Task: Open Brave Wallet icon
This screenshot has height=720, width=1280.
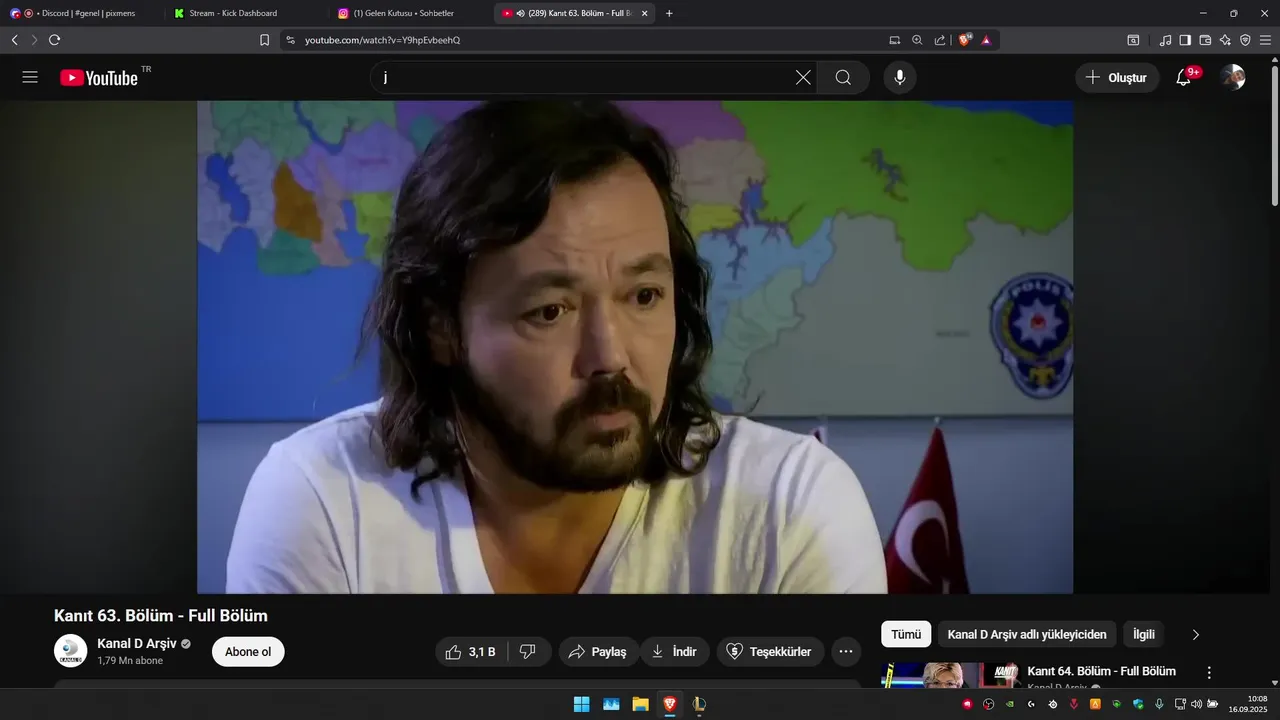Action: click(1205, 40)
